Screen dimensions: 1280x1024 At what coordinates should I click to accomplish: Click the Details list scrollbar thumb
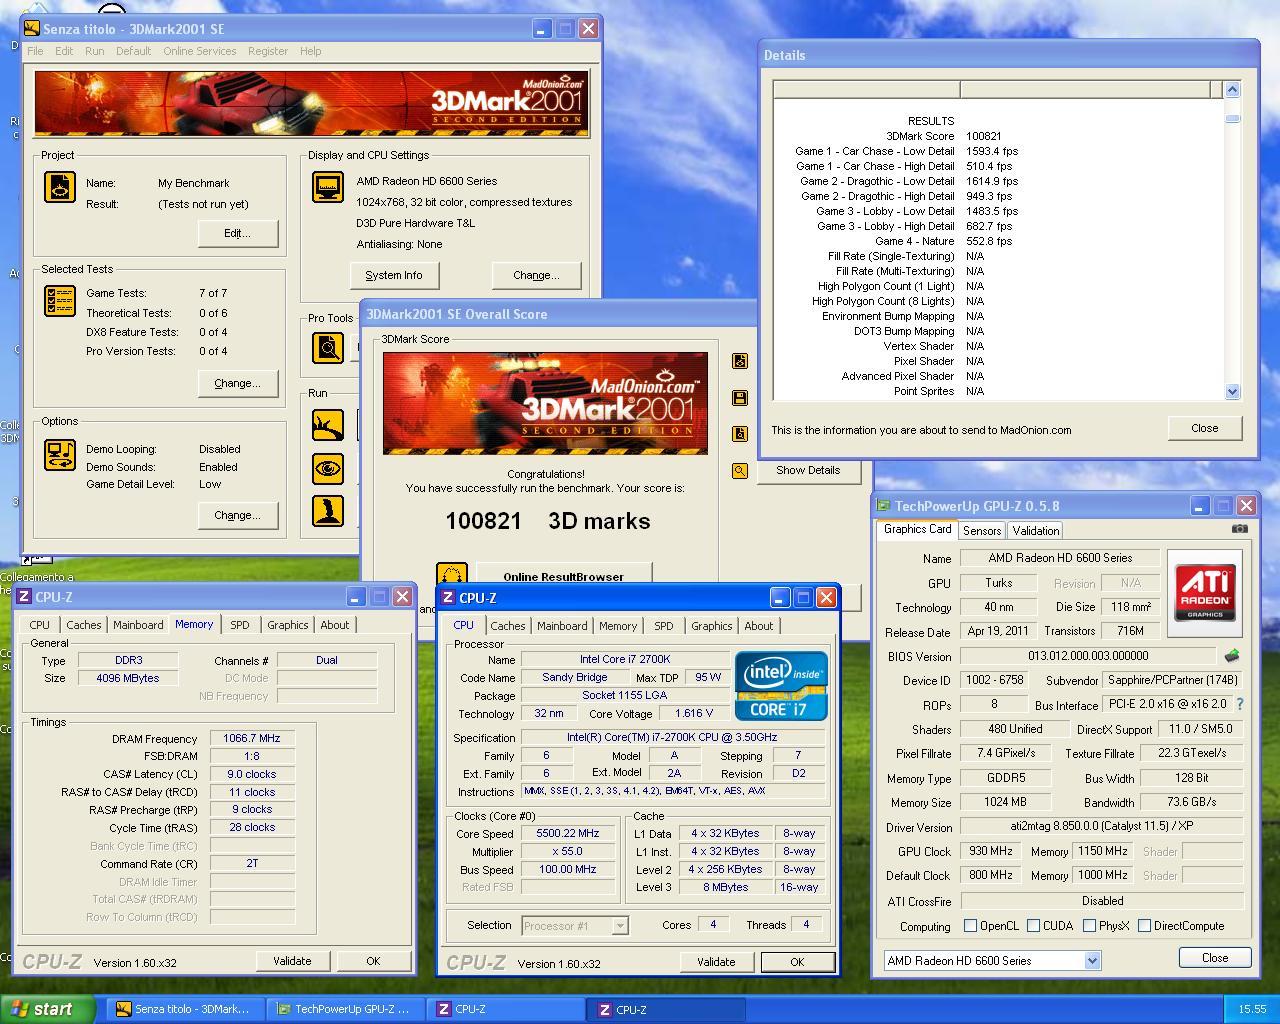[x=1232, y=118]
